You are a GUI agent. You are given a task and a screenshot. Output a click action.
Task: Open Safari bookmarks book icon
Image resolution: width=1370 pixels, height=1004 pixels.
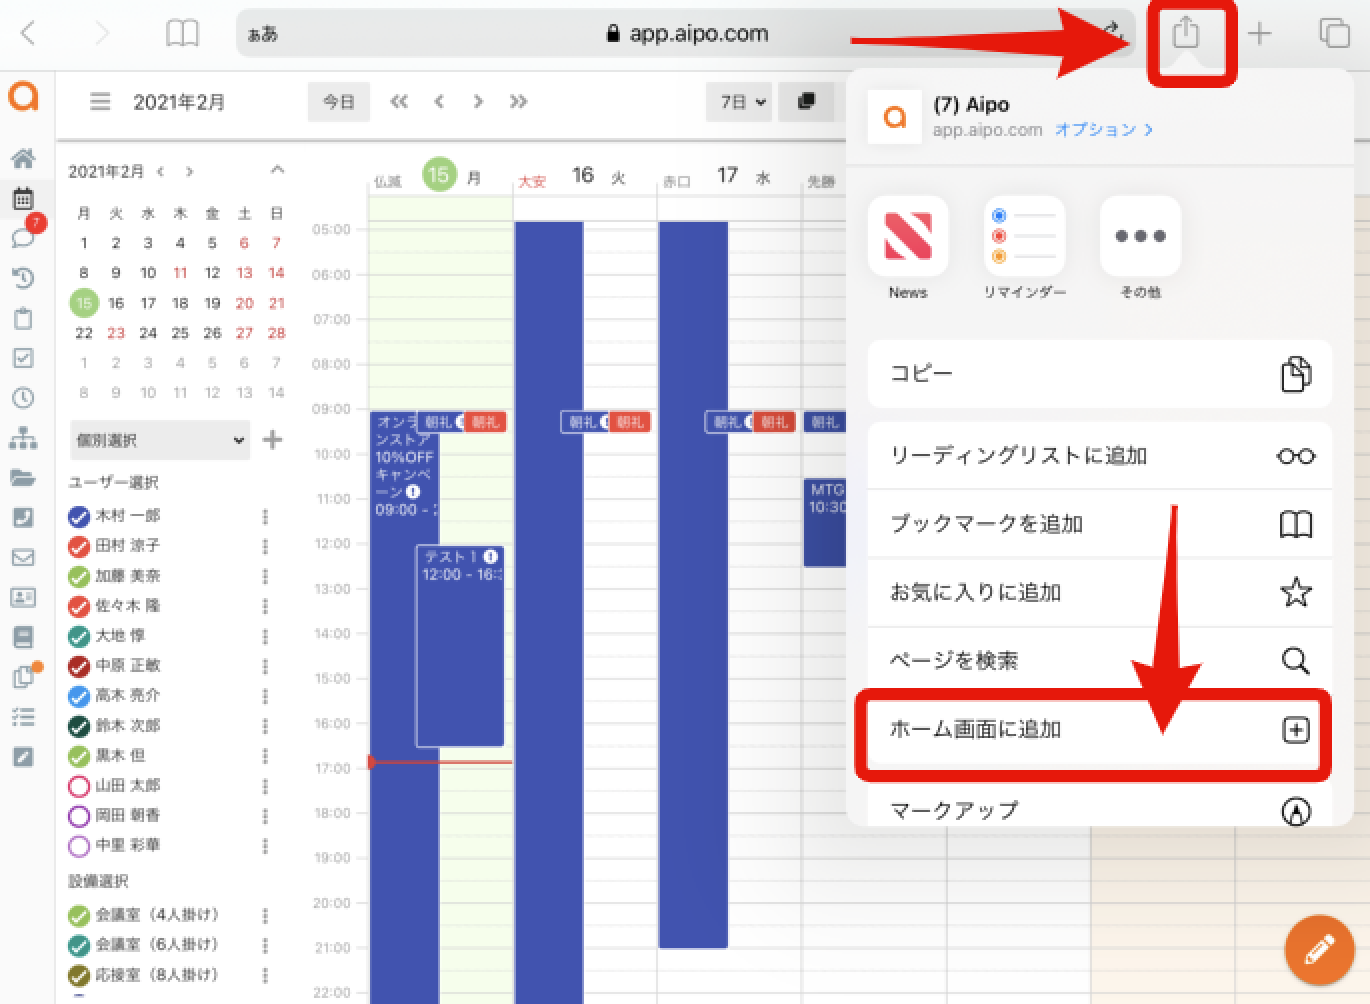182,33
